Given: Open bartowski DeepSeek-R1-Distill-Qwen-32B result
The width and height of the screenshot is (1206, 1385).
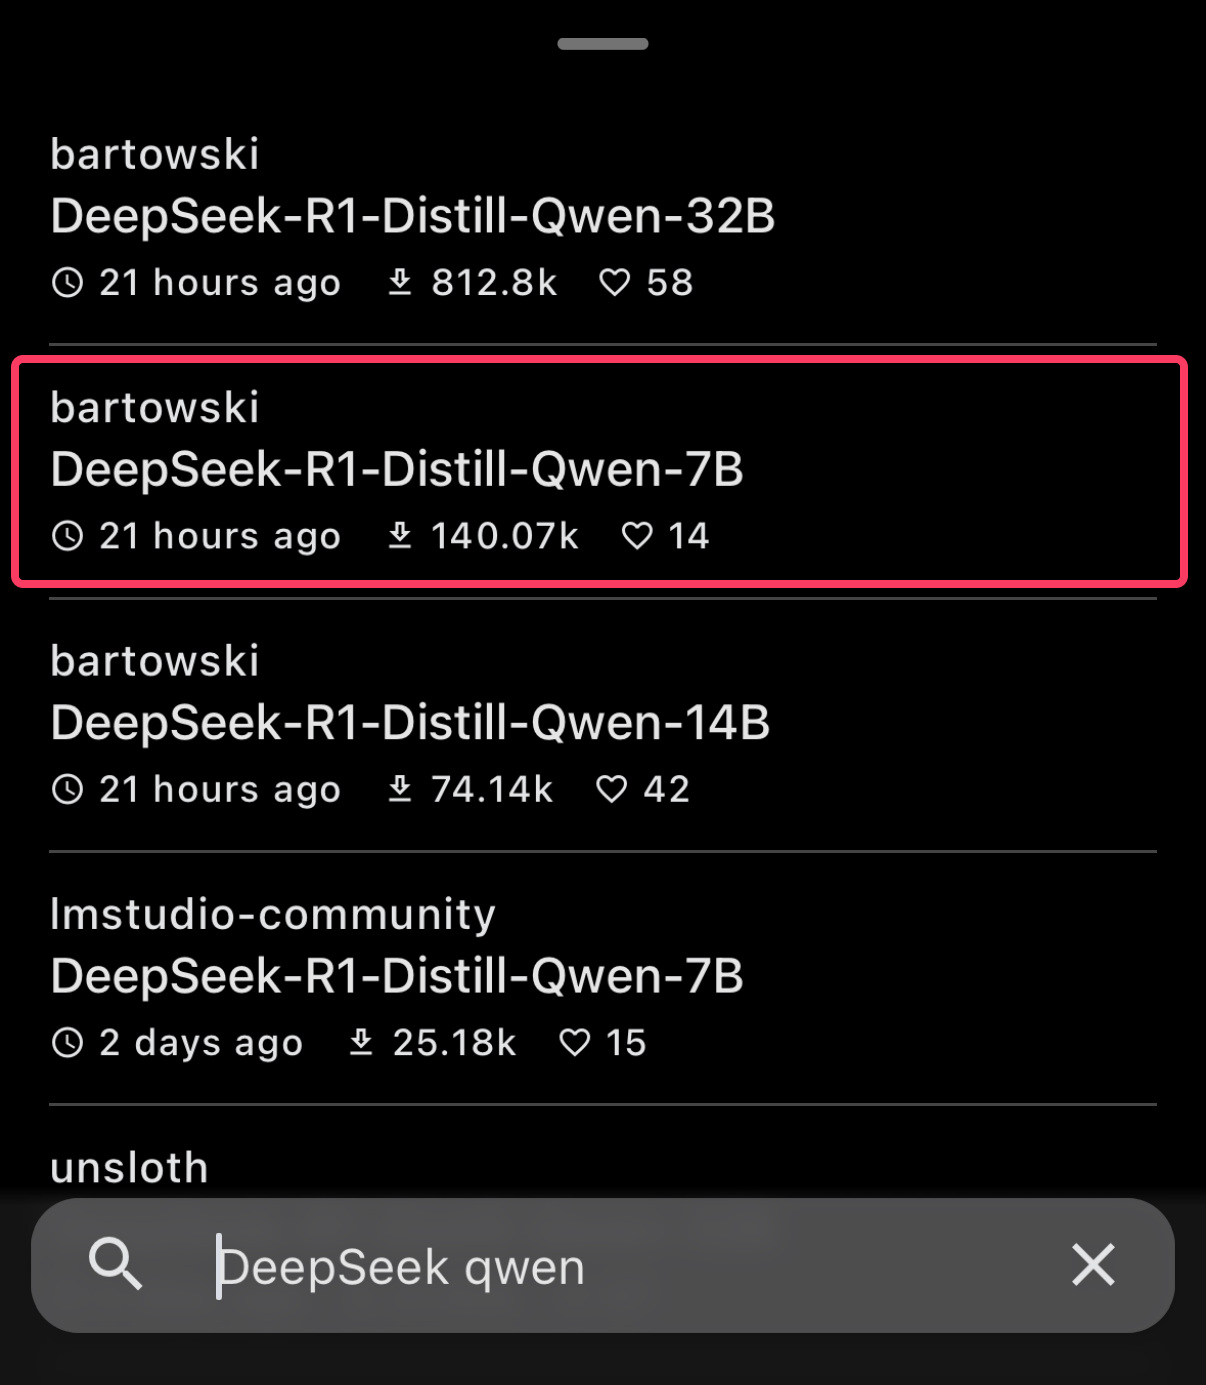Looking at the screenshot, I should pyautogui.click(x=412, y=216).
